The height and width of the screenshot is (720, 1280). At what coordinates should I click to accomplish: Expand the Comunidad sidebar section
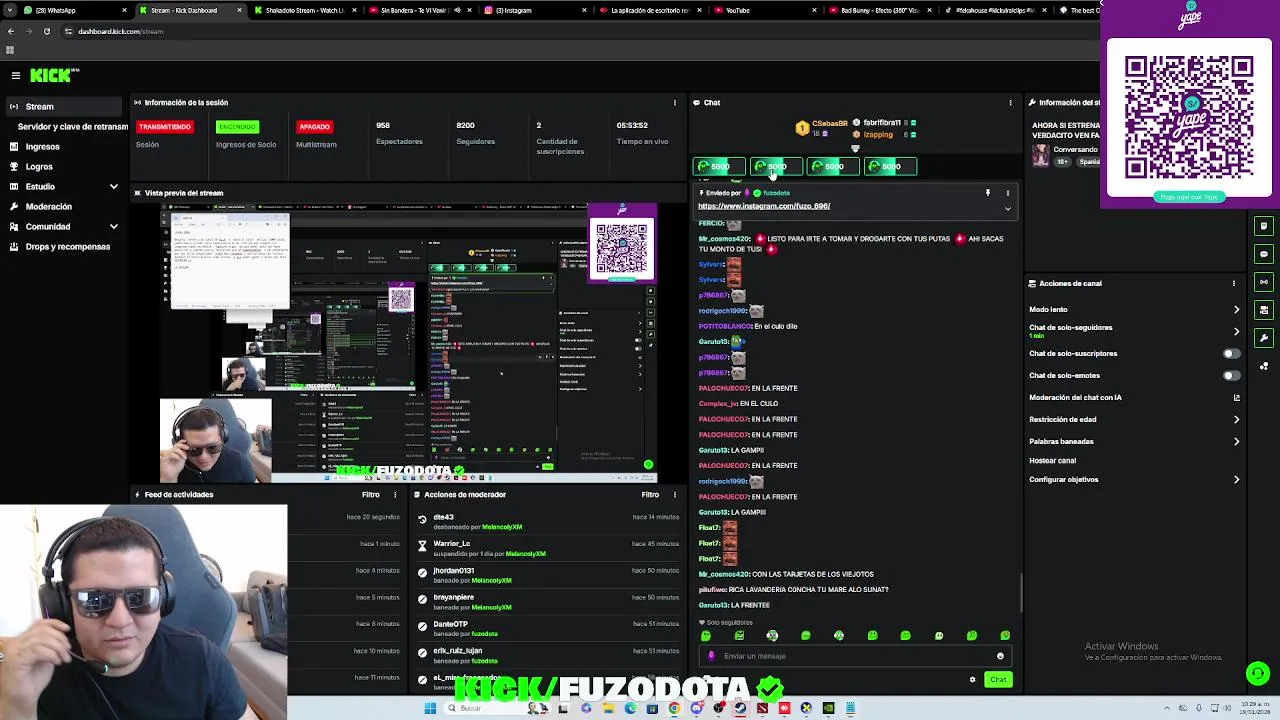(113, 226)
